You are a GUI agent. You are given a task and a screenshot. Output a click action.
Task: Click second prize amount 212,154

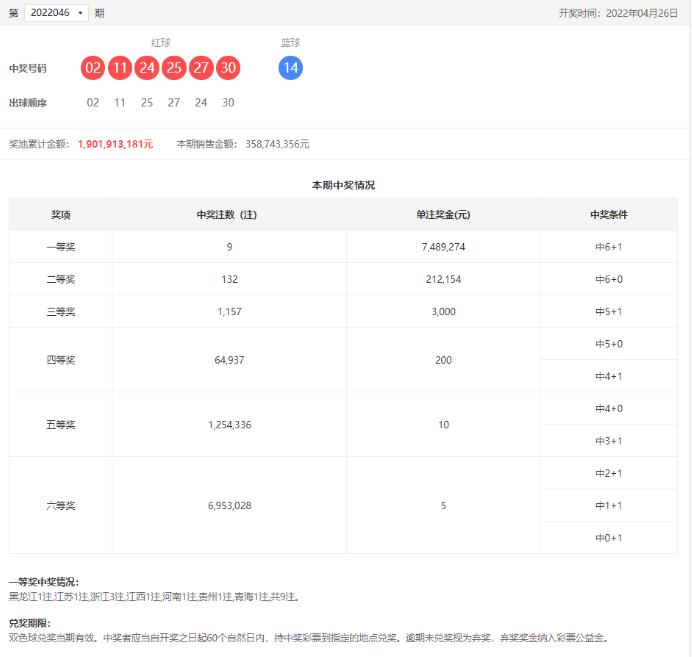click(444, 279)
